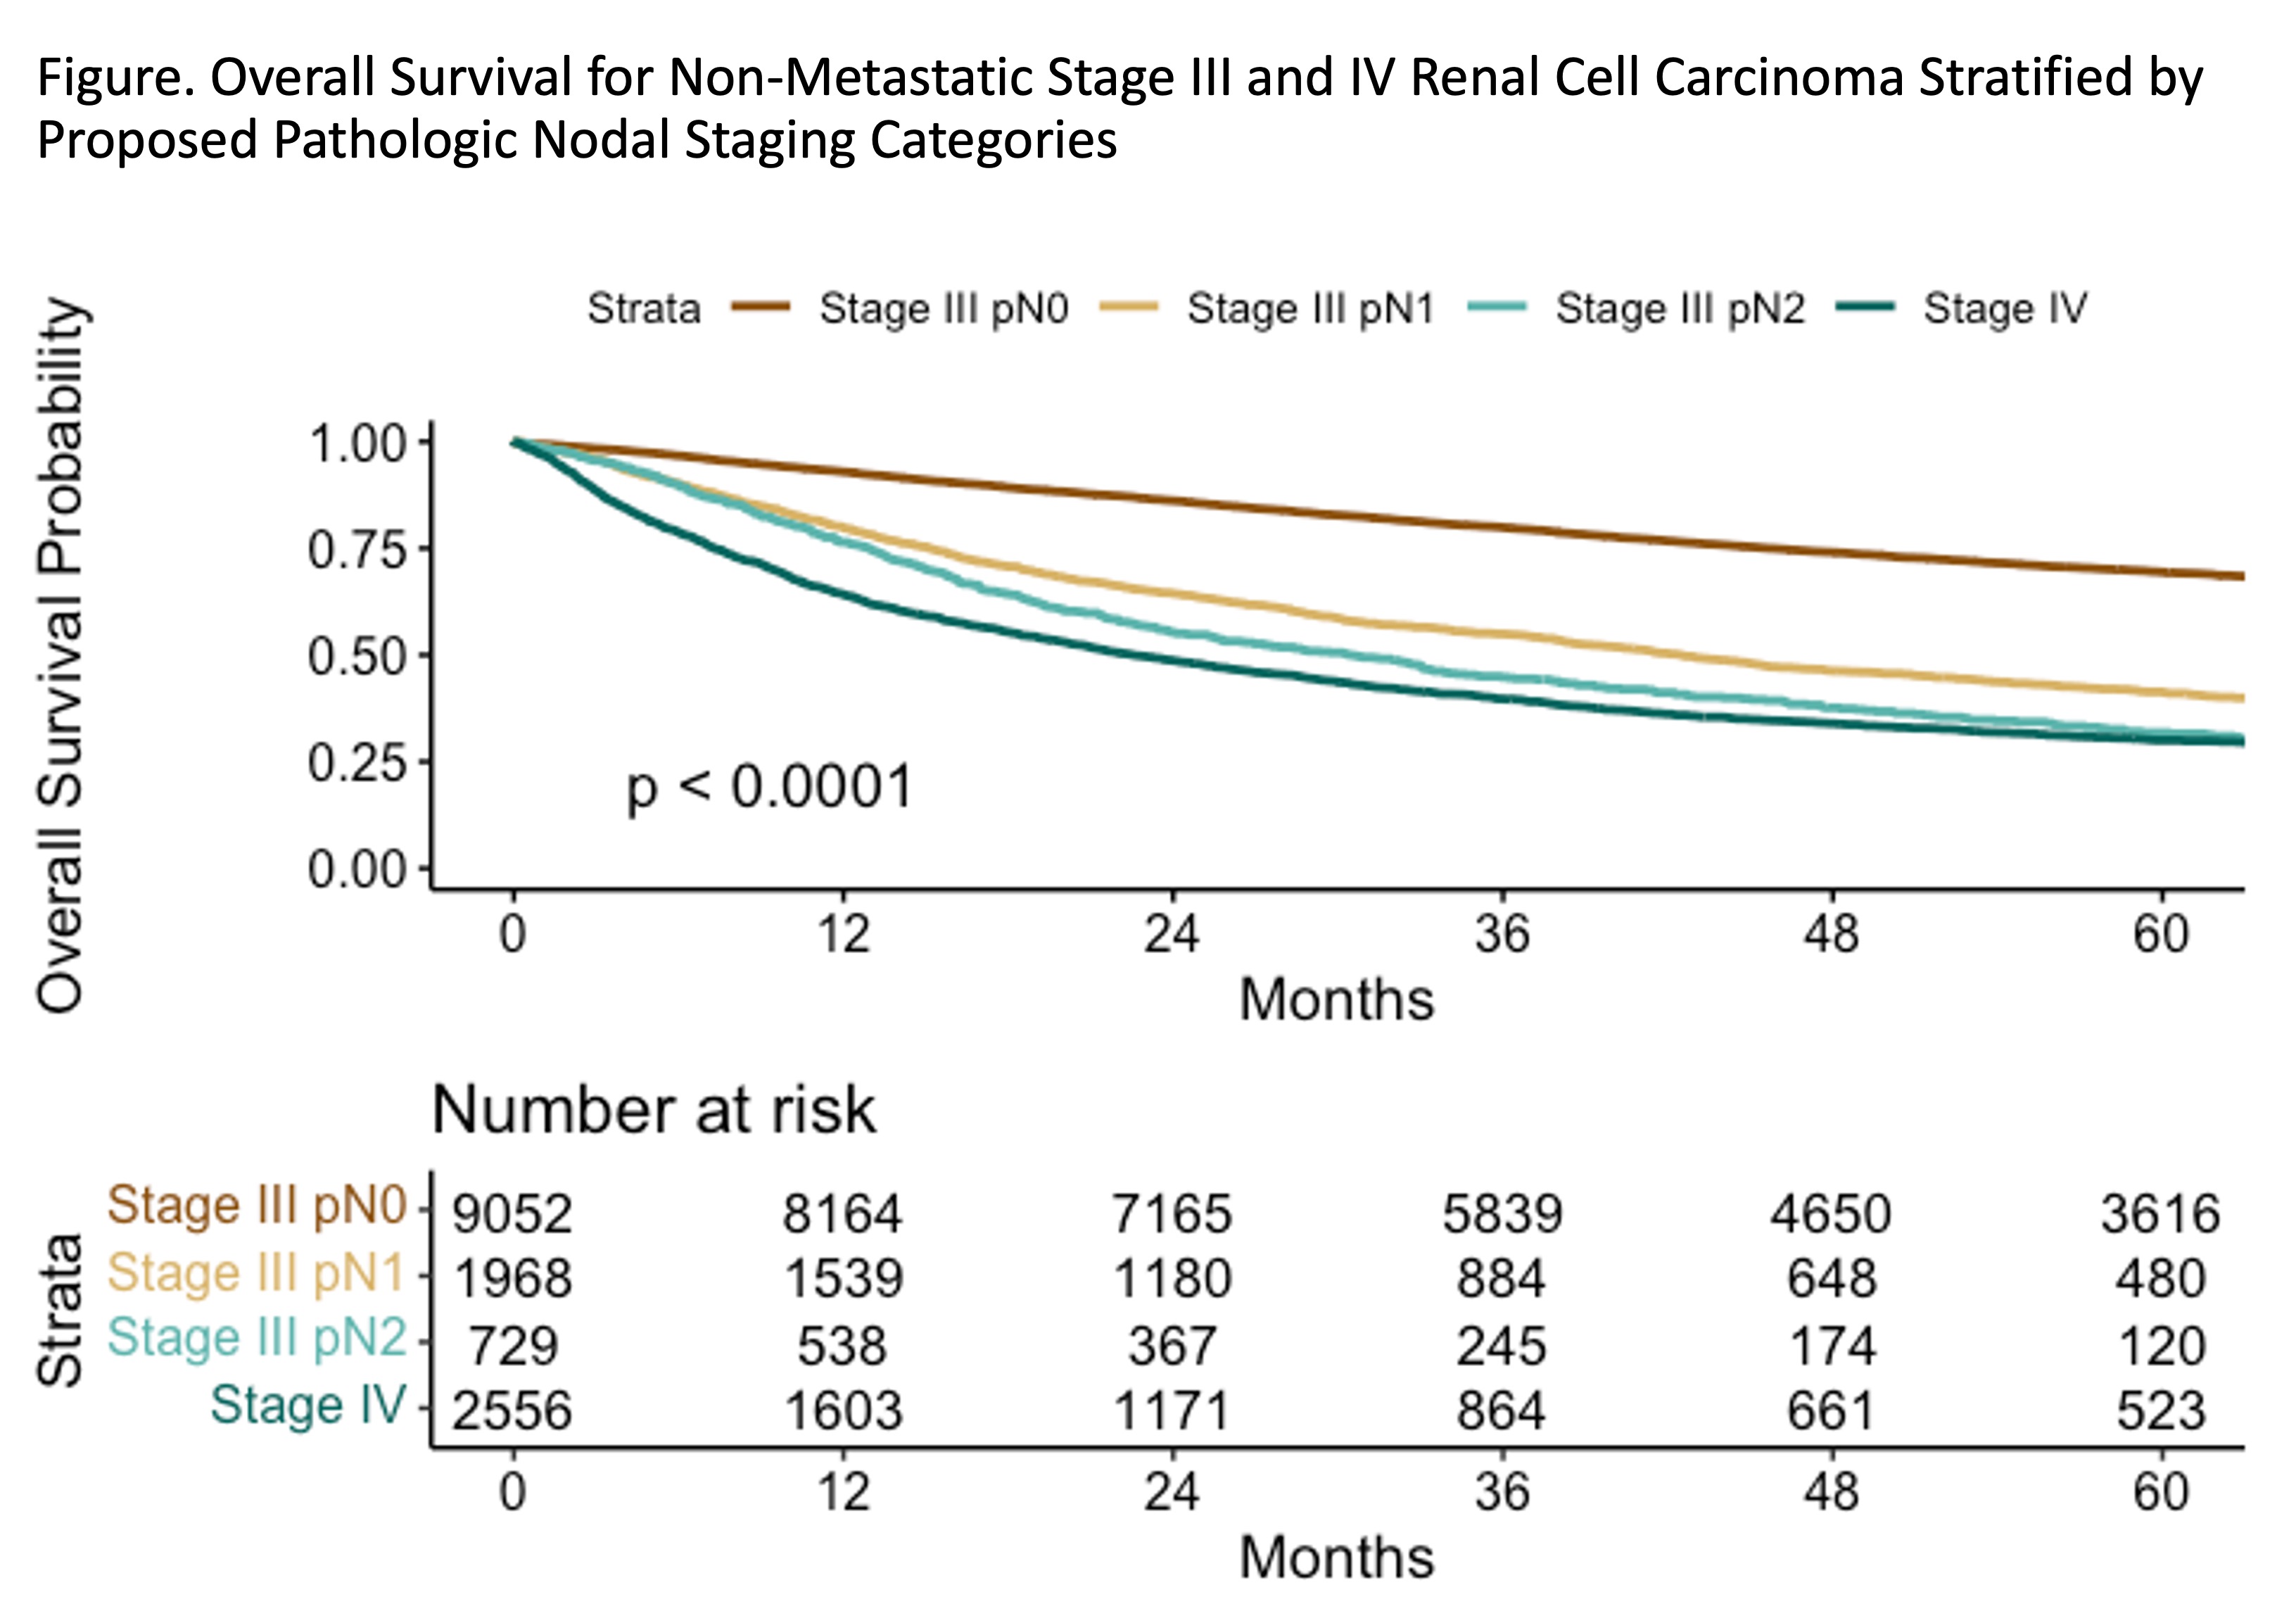
Task: Click the 'Stage III pN2' risk table row label
Action: click(257, 1338)
